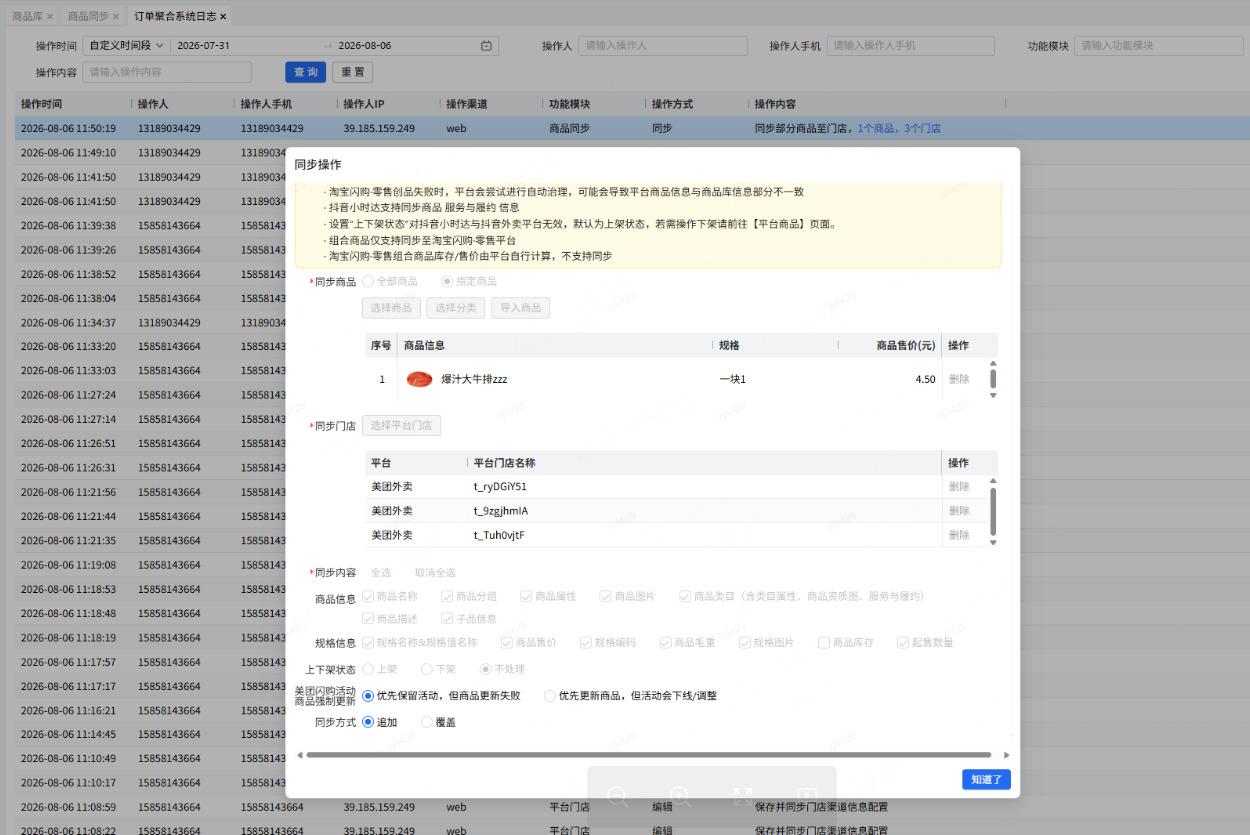The width and height of the screenshot is (1250, 835).
Task: Select the 上架 radio button
Action: [368, 669]
